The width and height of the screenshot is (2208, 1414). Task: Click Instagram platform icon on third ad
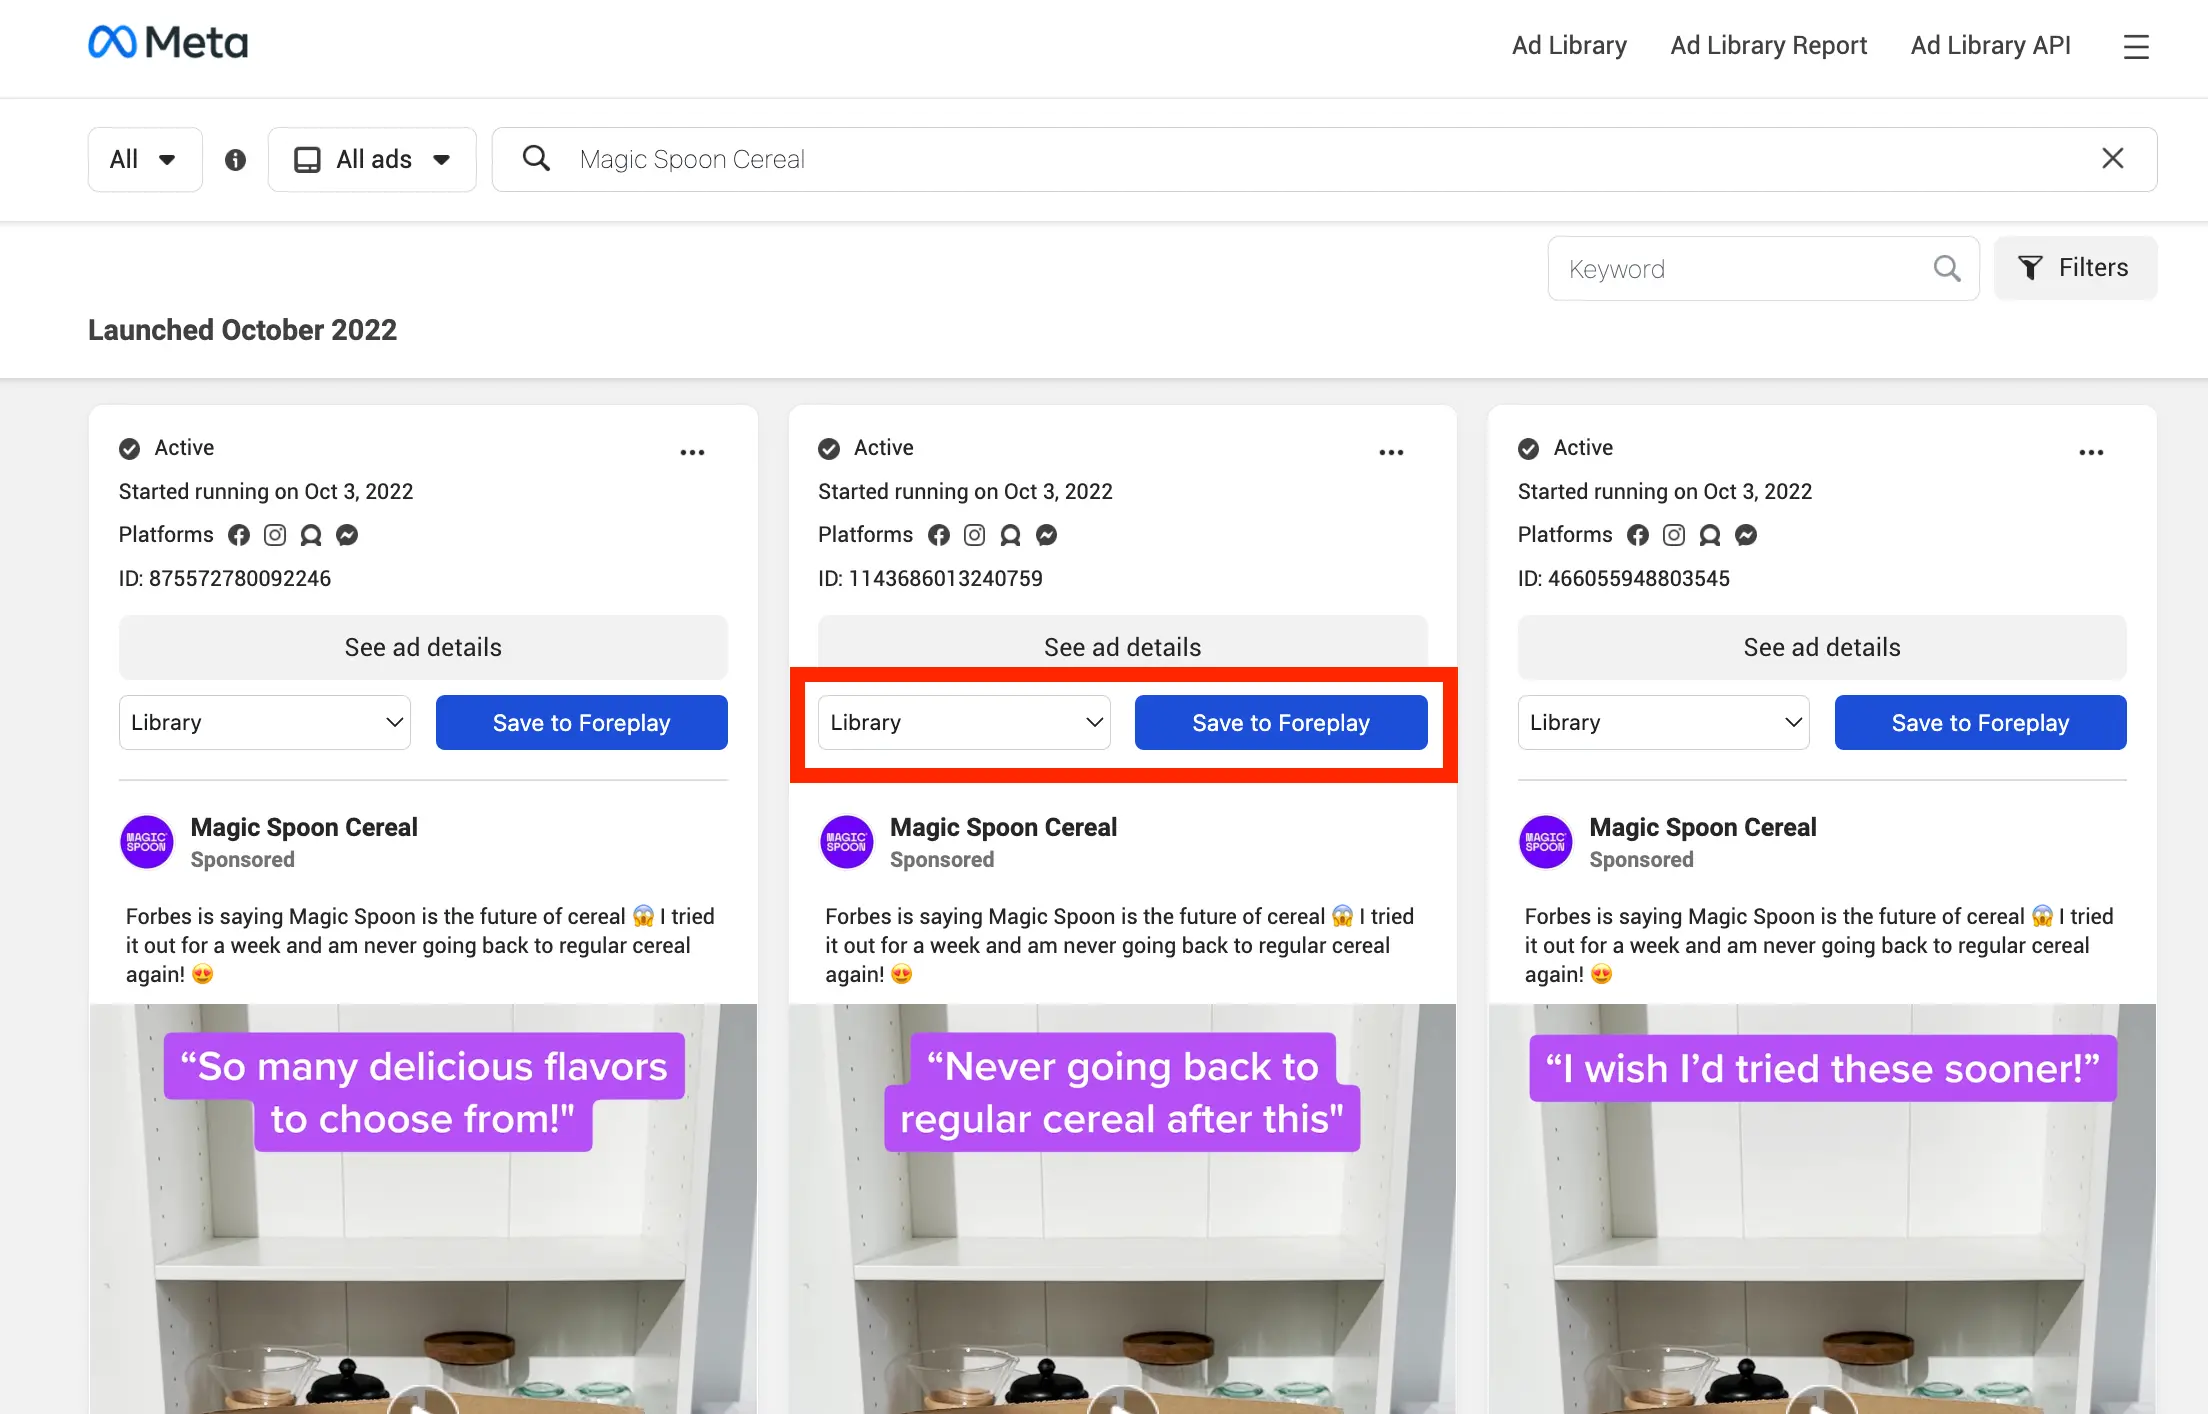click(x=1673, y=535)
